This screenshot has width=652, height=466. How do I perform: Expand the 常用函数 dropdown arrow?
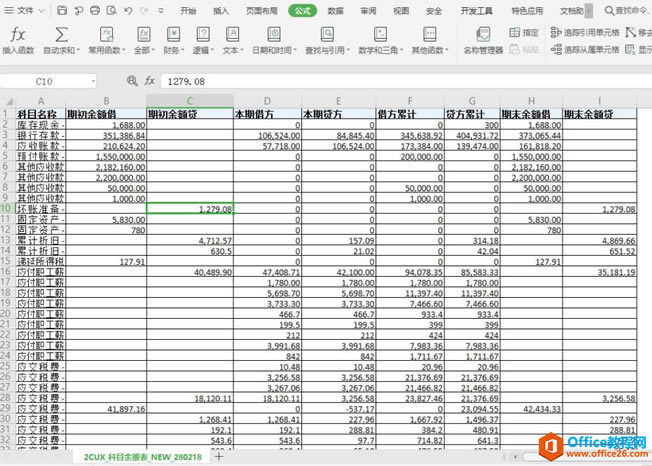(x=123, y=50)
